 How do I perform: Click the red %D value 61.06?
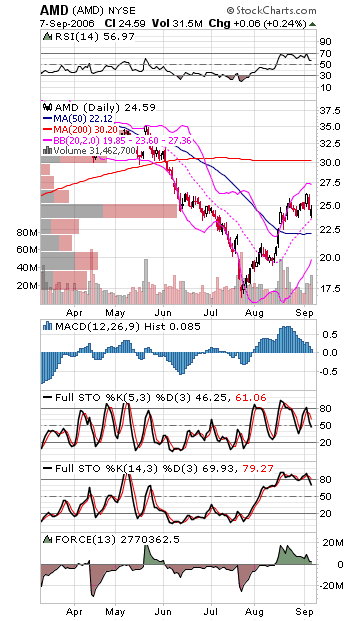pyautogui.click(x=251, y=398)
